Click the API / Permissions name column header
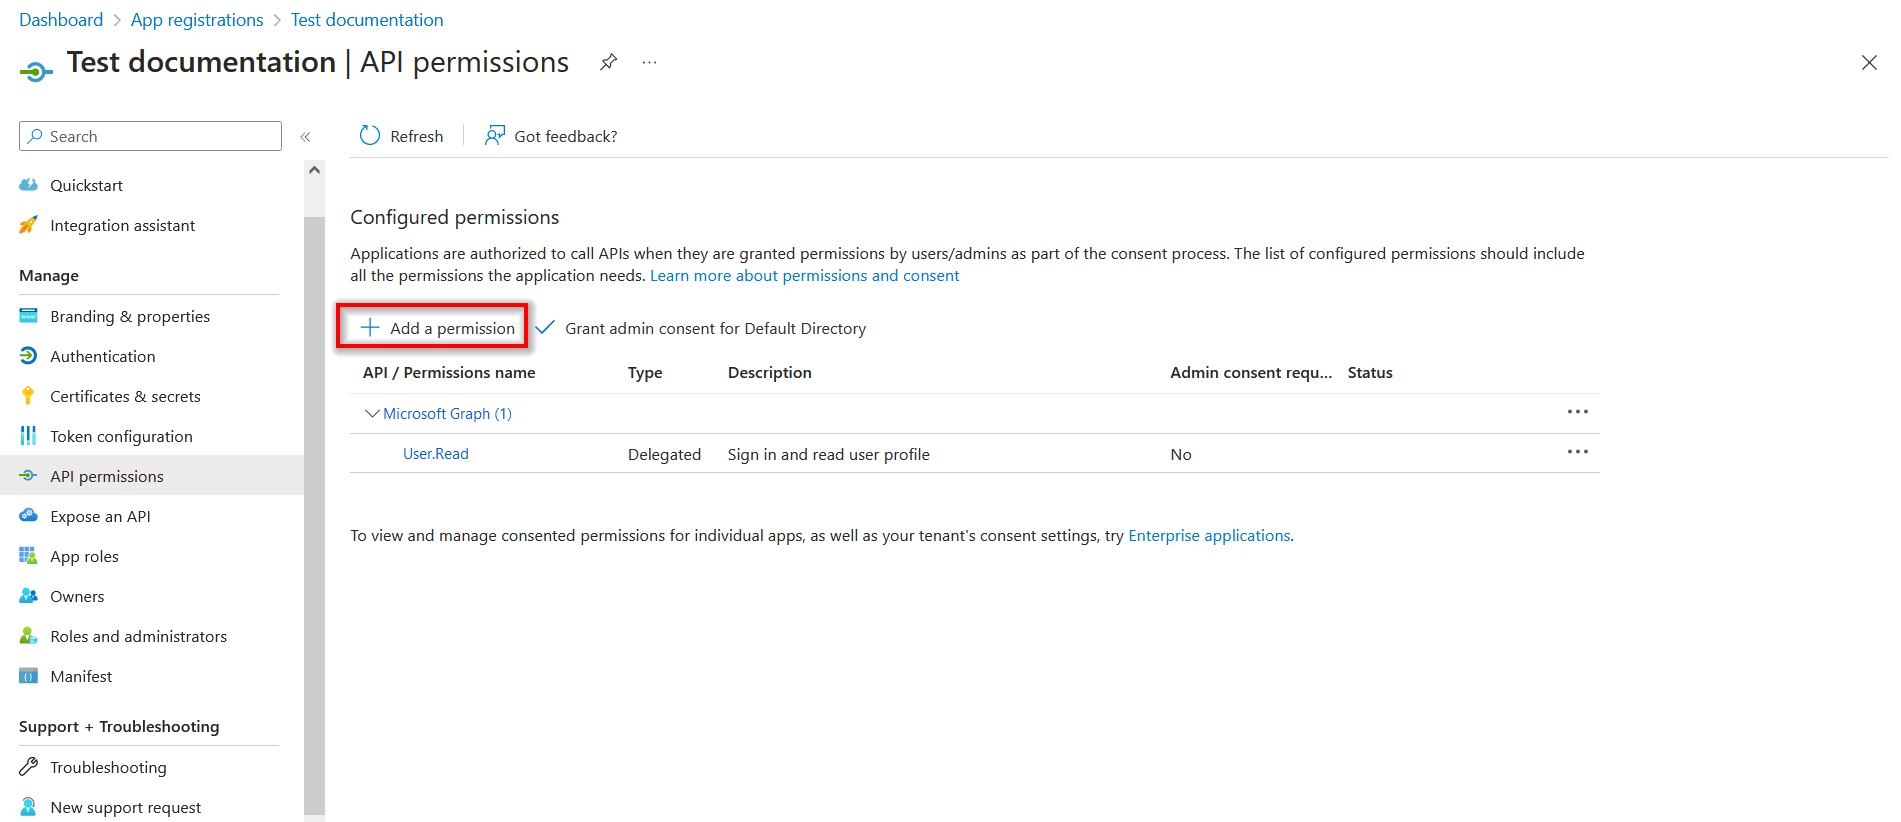 coord(449,372)
